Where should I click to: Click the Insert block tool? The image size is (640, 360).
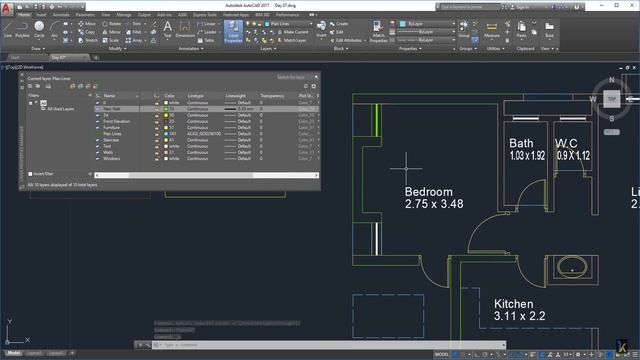click(x=321, y=29)
